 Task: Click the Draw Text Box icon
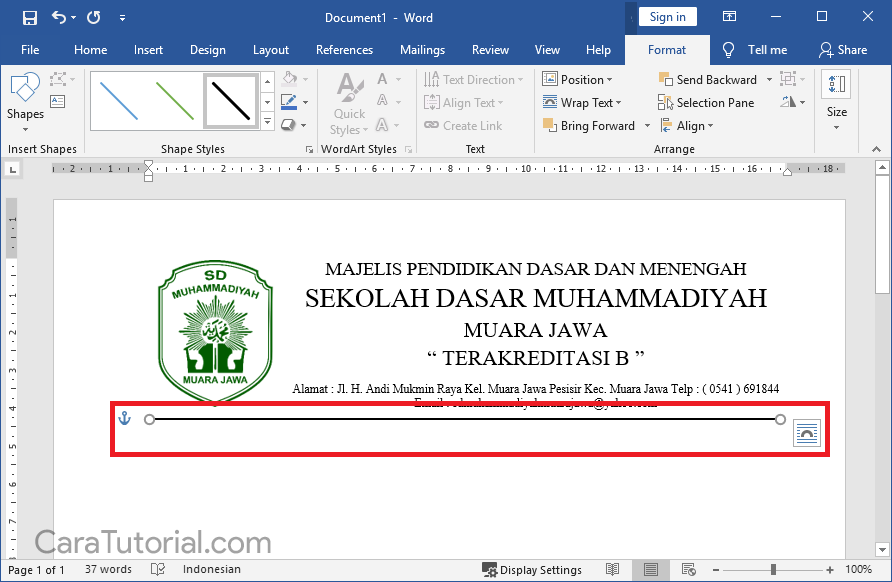(x=57, y=102)
